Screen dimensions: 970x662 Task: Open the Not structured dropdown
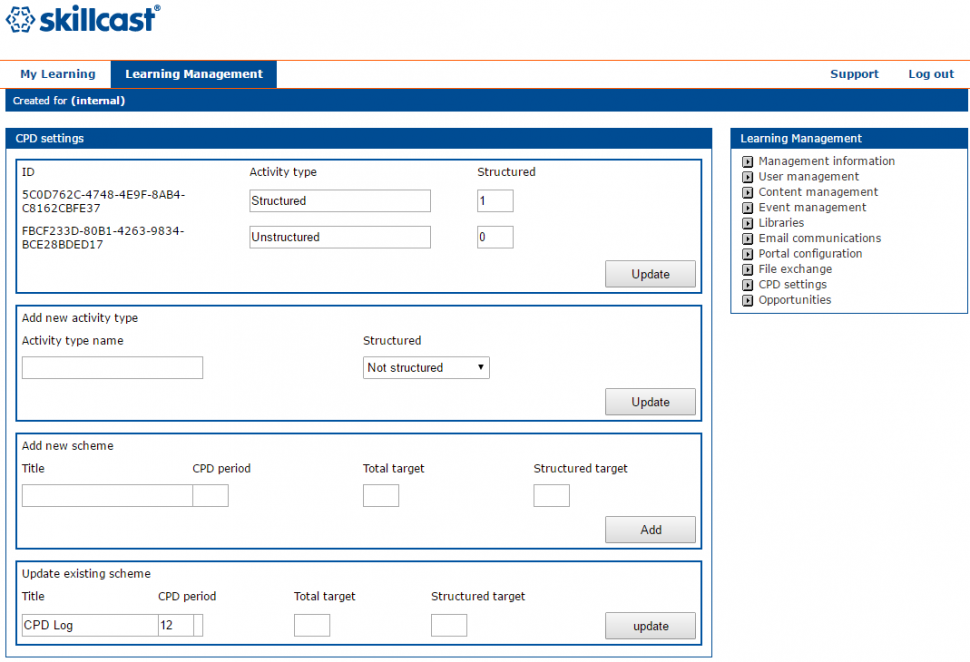pyautogui.click(x=426, y=368)
